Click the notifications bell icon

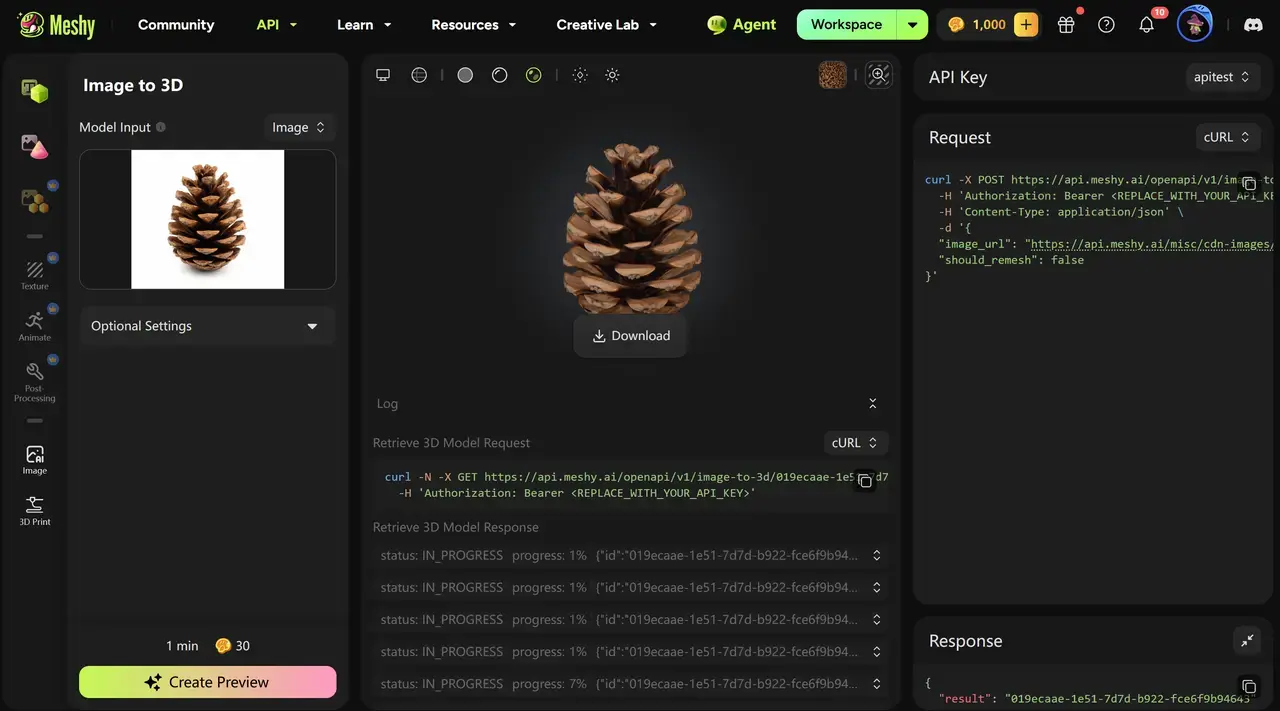point(1147,25)
